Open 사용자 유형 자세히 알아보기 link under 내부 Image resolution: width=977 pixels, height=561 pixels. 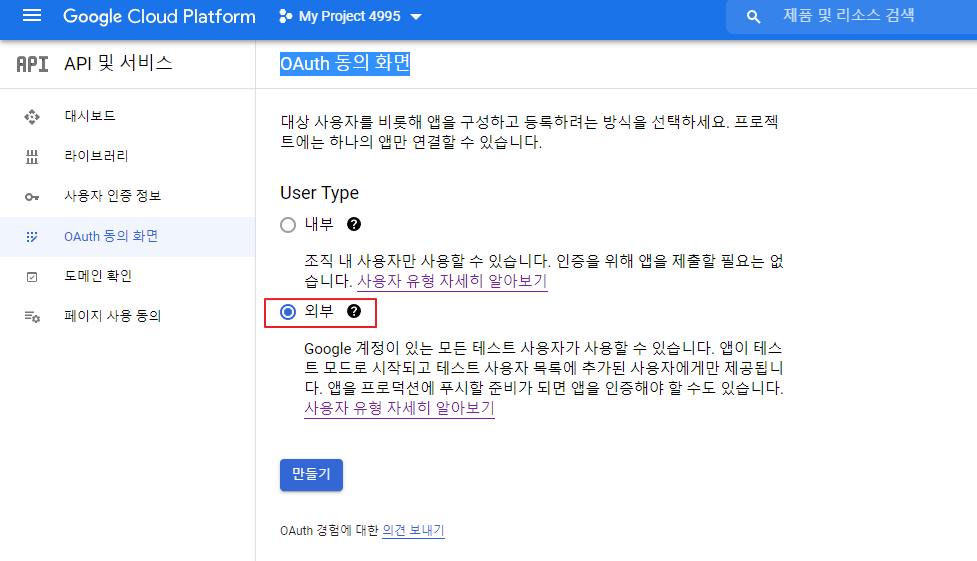click(452, 281)
